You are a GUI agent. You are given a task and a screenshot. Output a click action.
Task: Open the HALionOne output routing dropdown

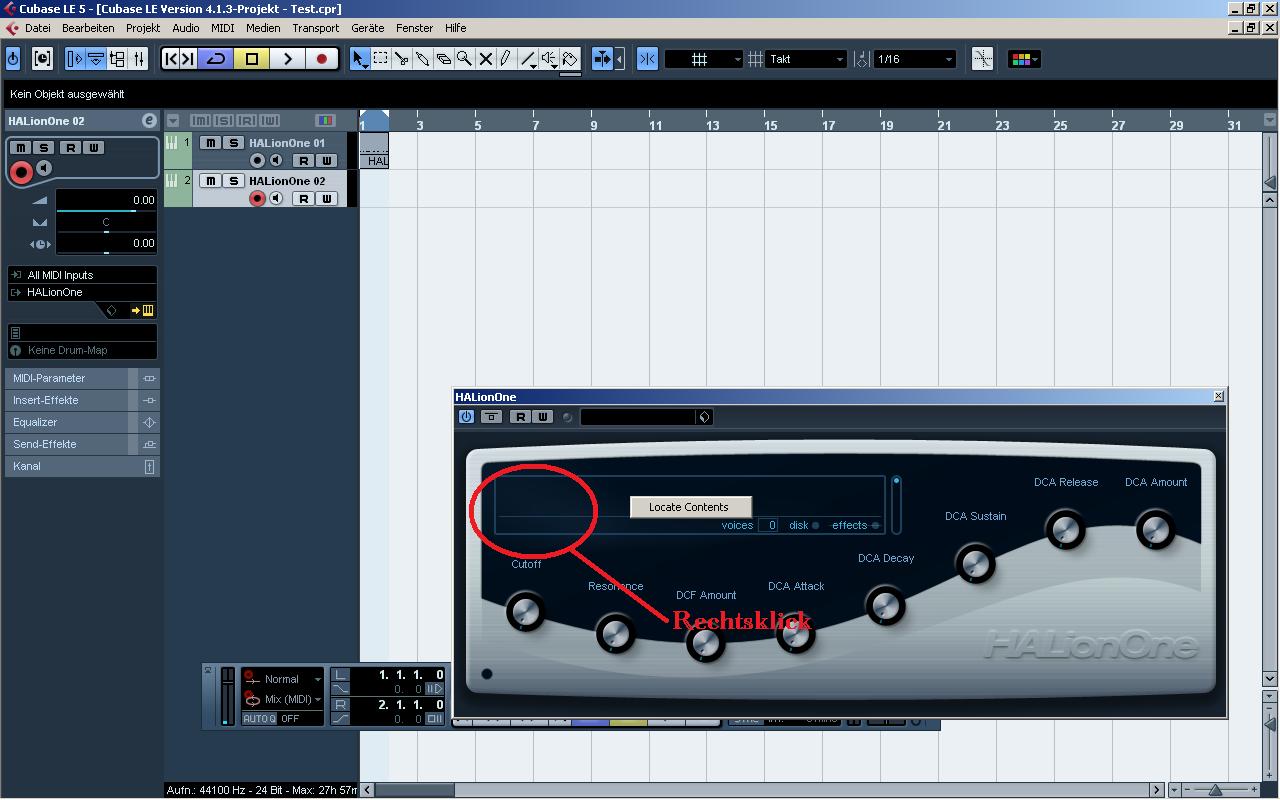point(82,292)
